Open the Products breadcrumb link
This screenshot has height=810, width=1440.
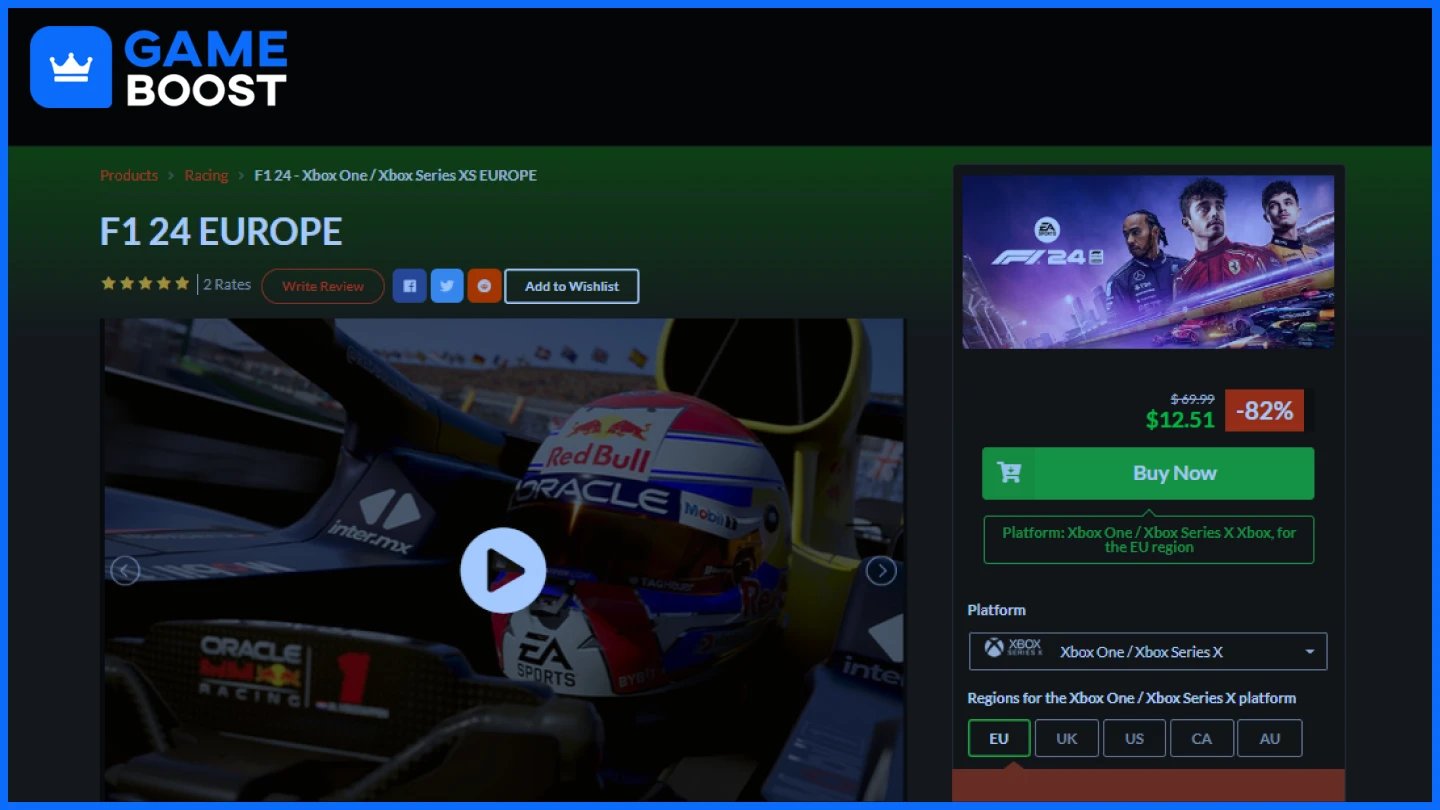point(129,175)
